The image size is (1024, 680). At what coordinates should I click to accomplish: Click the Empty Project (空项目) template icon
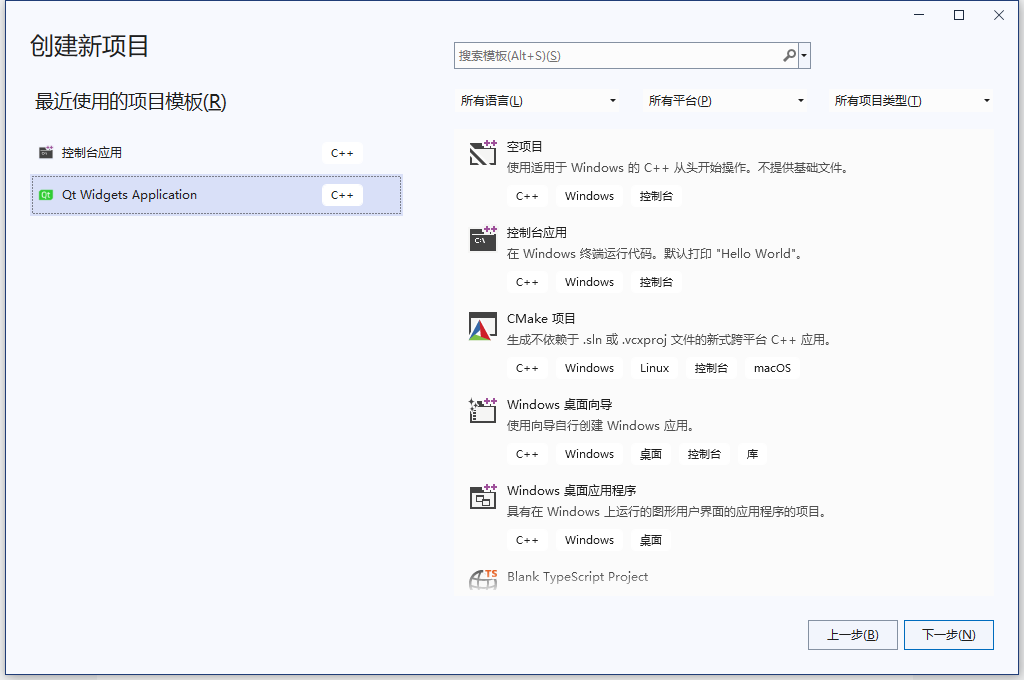click(x=483, y=153)
